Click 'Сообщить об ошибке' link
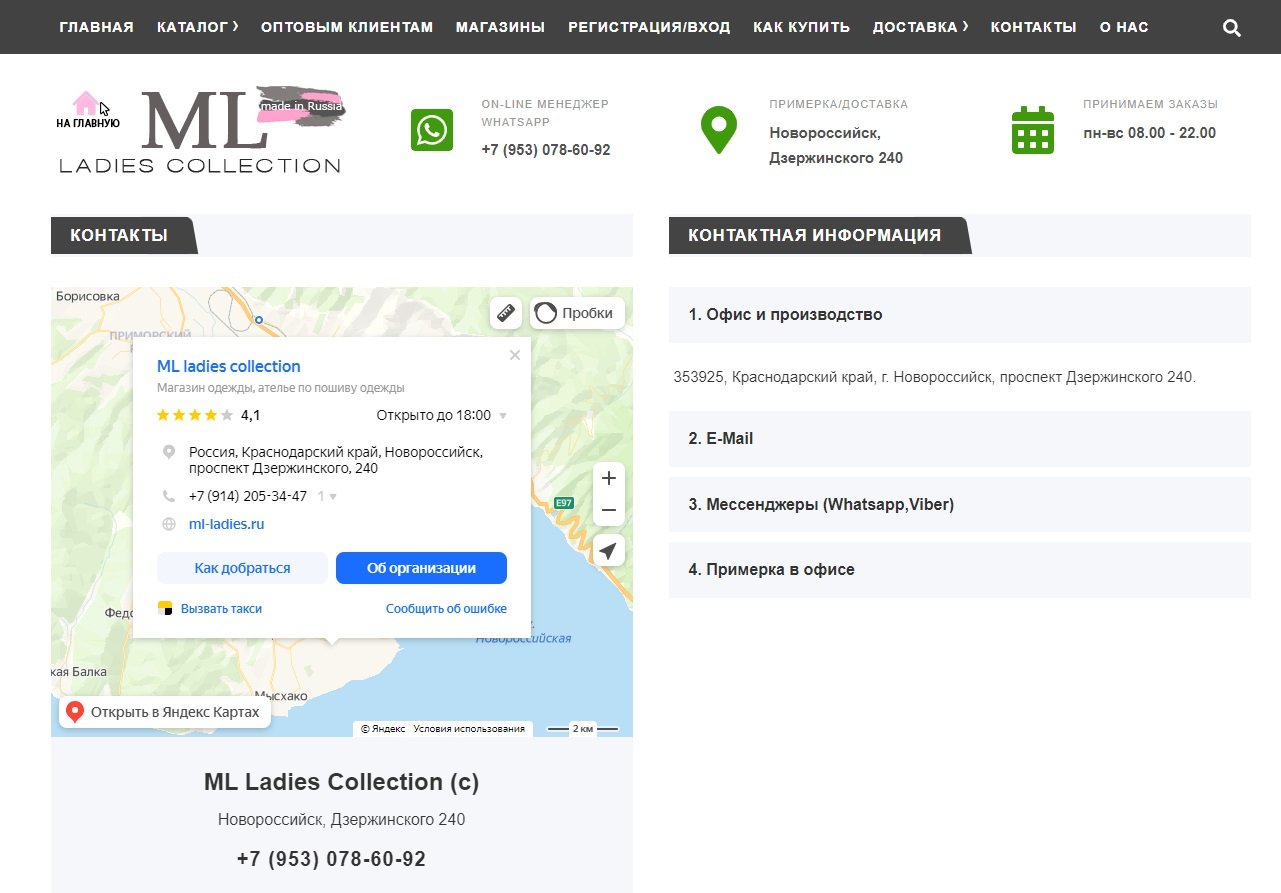 [x=446, y=609]
